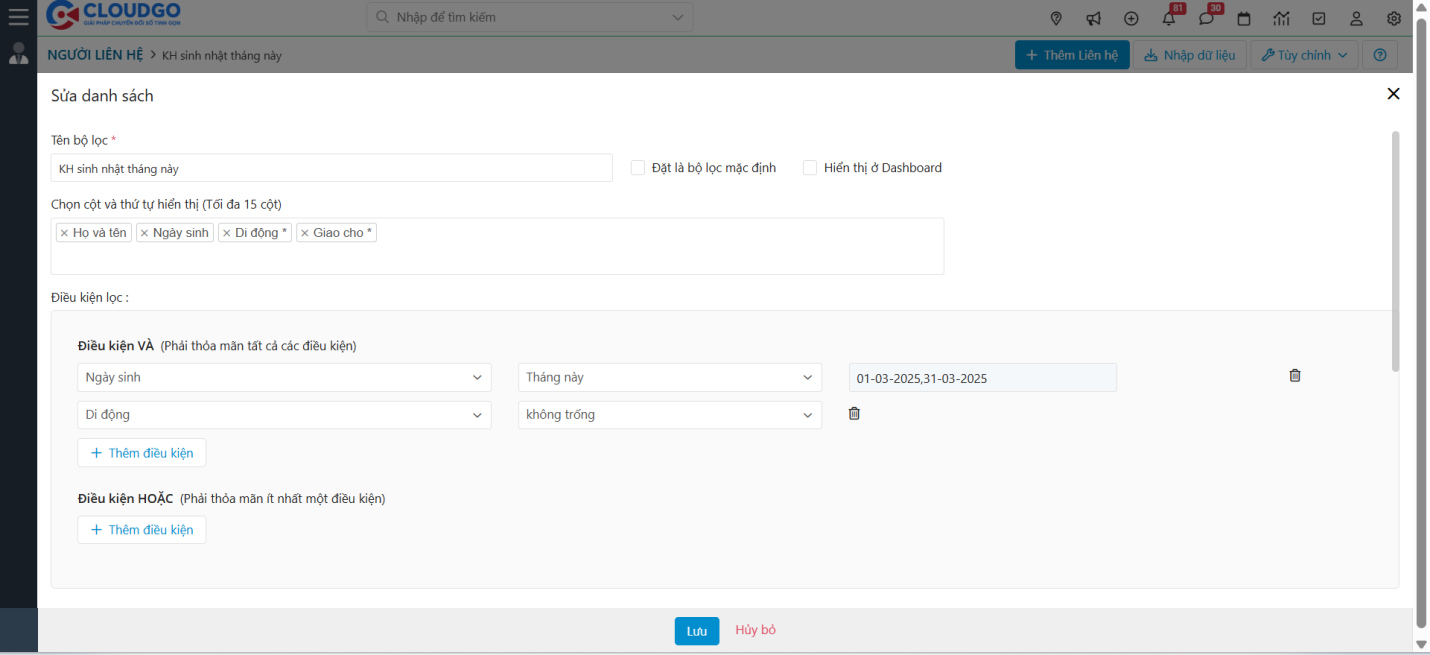Open the calendar icon in top bar
Screen dimensions: 1430x655
click(x=1244, y=18)
